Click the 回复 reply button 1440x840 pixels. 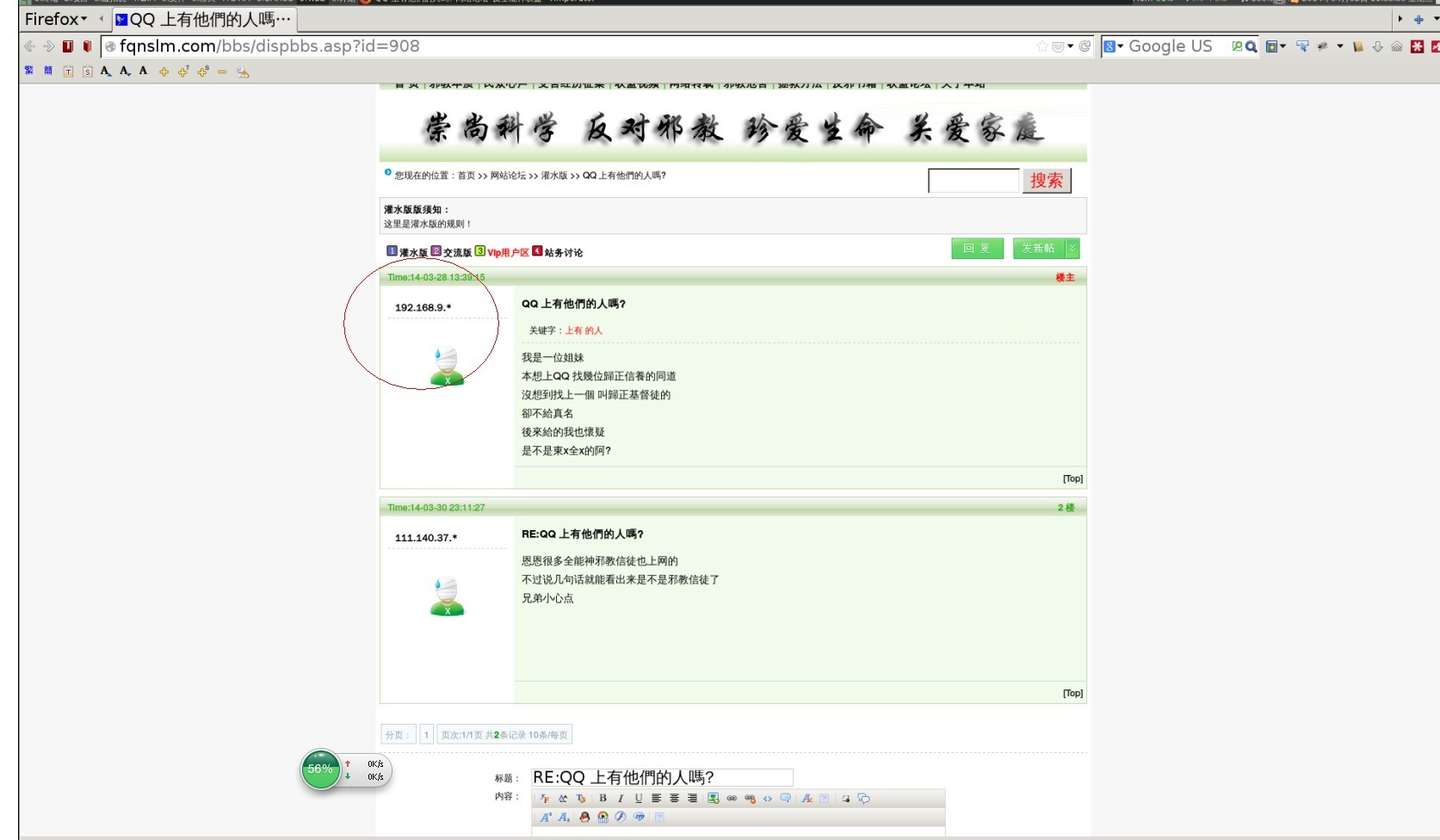point(977,249)
